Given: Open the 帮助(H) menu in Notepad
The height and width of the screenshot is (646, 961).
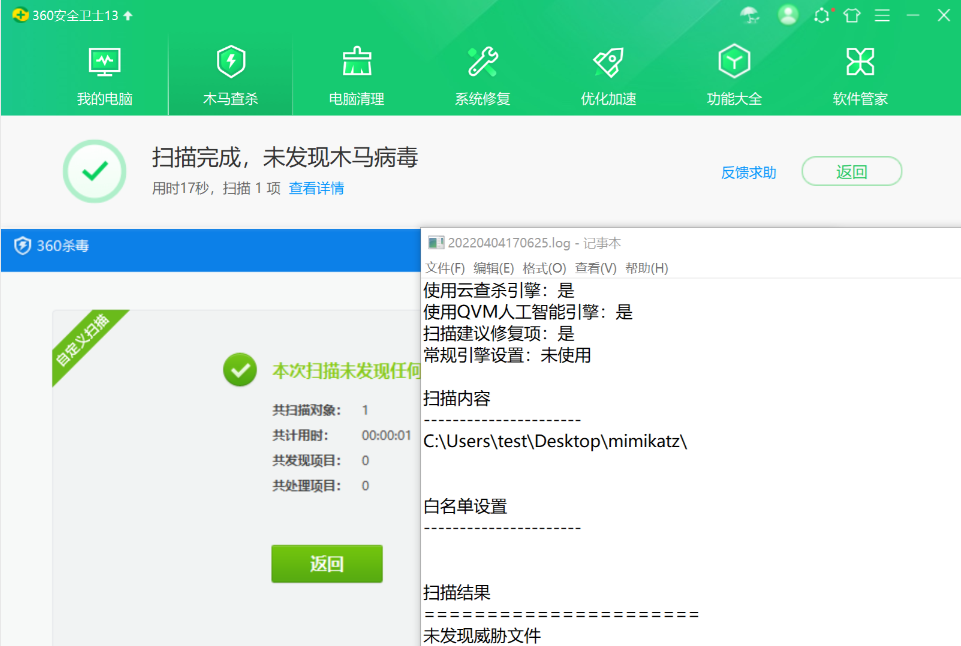Looking at the screenshot, I should click(647, 268).
